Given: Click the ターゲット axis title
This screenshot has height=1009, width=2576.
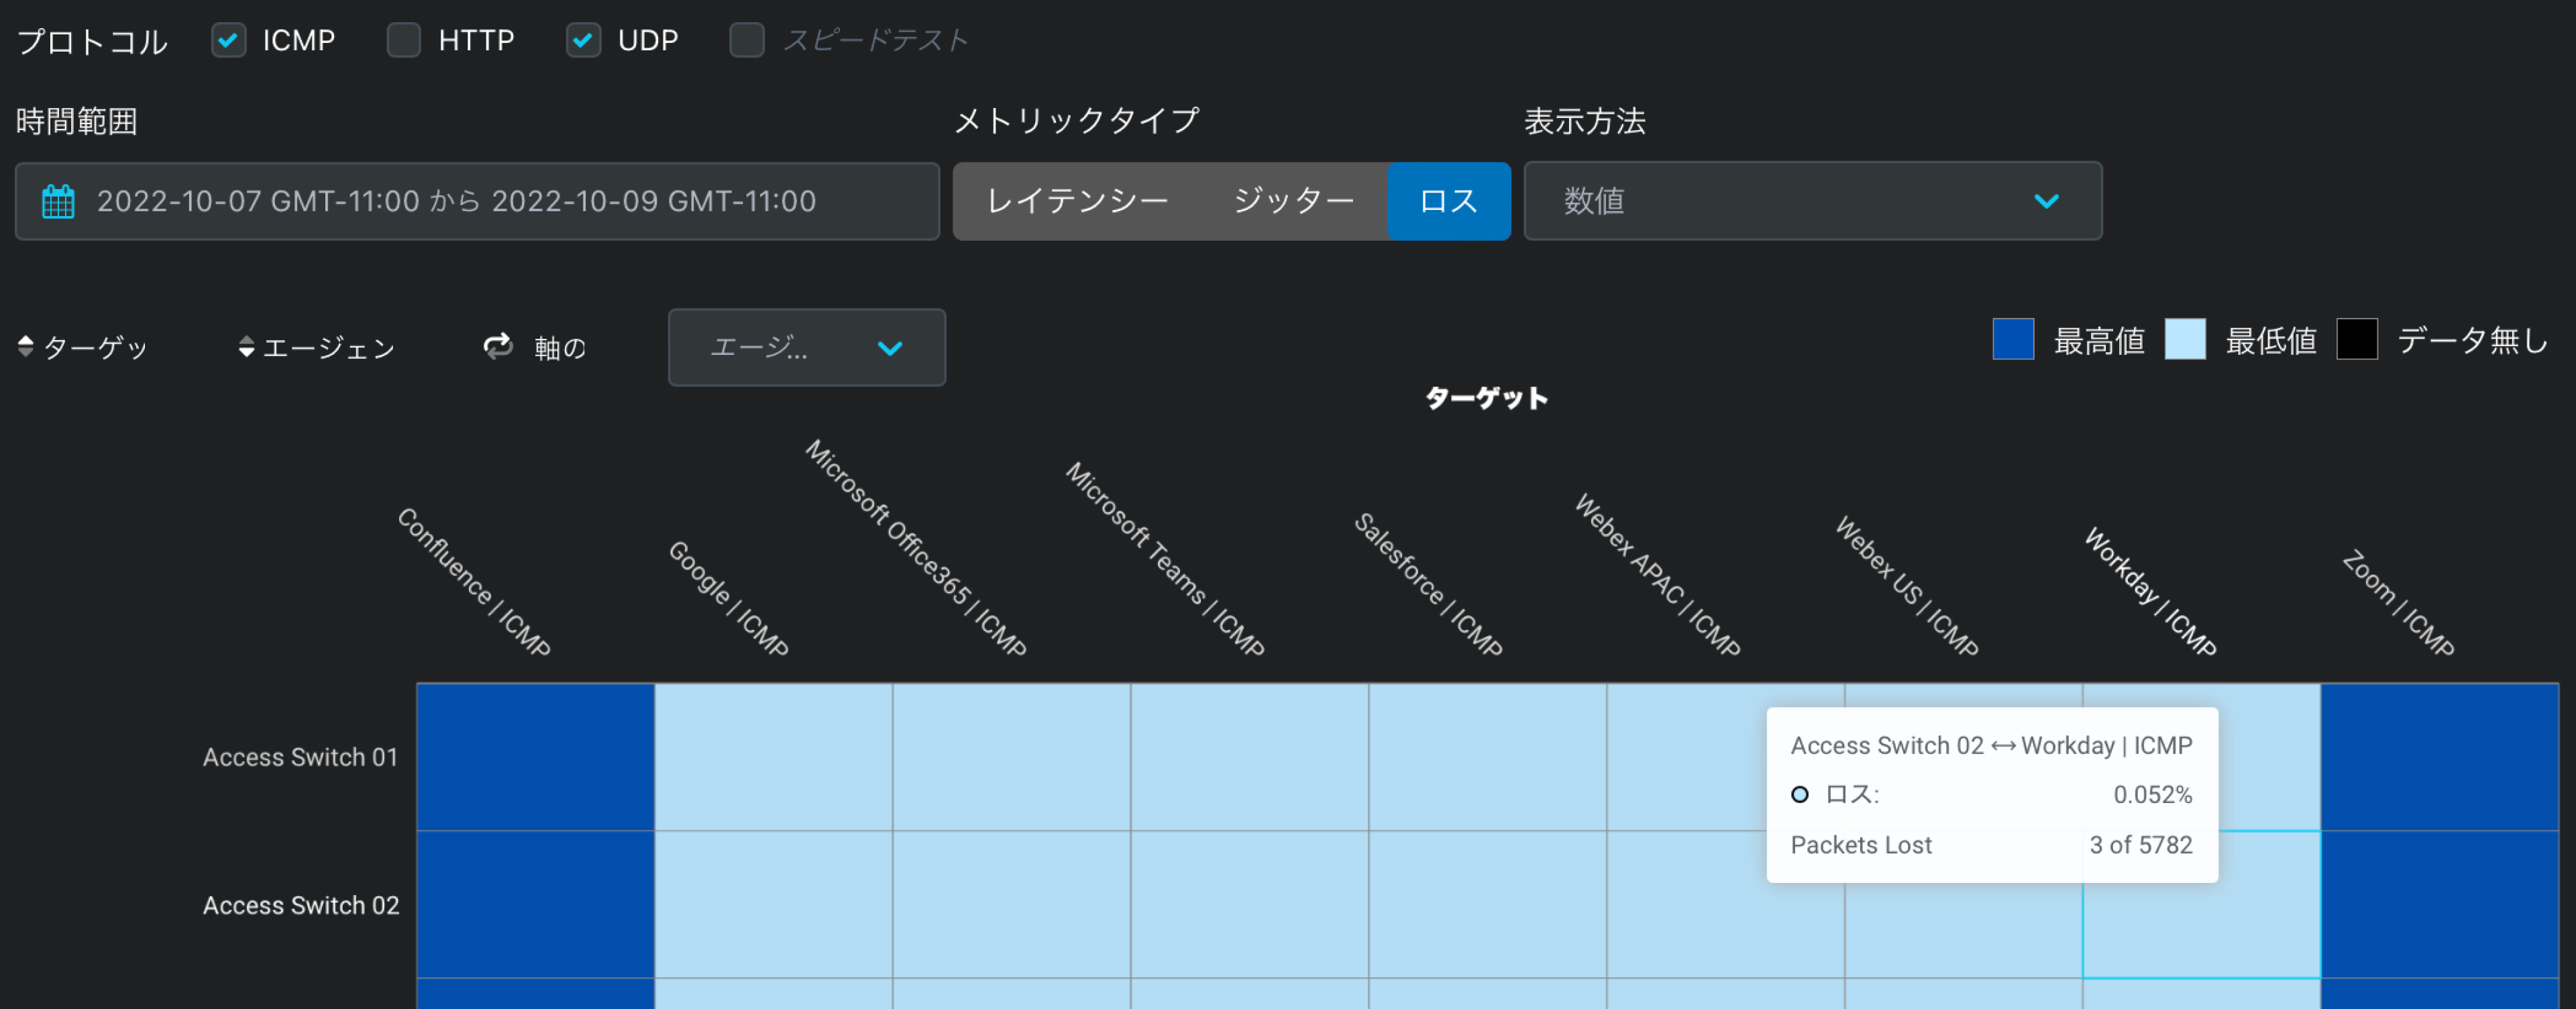Looking at the screenshot, I should [x=1486, y=398].
